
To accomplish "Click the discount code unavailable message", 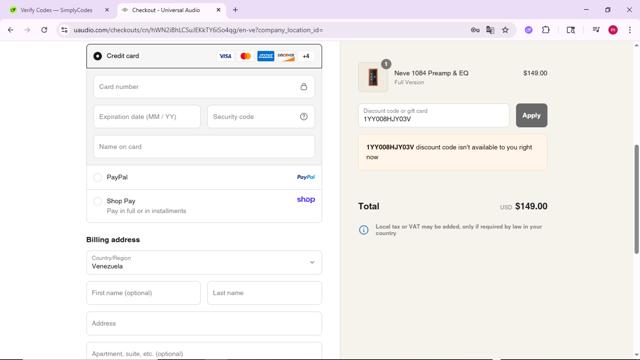I will [452, 152].
